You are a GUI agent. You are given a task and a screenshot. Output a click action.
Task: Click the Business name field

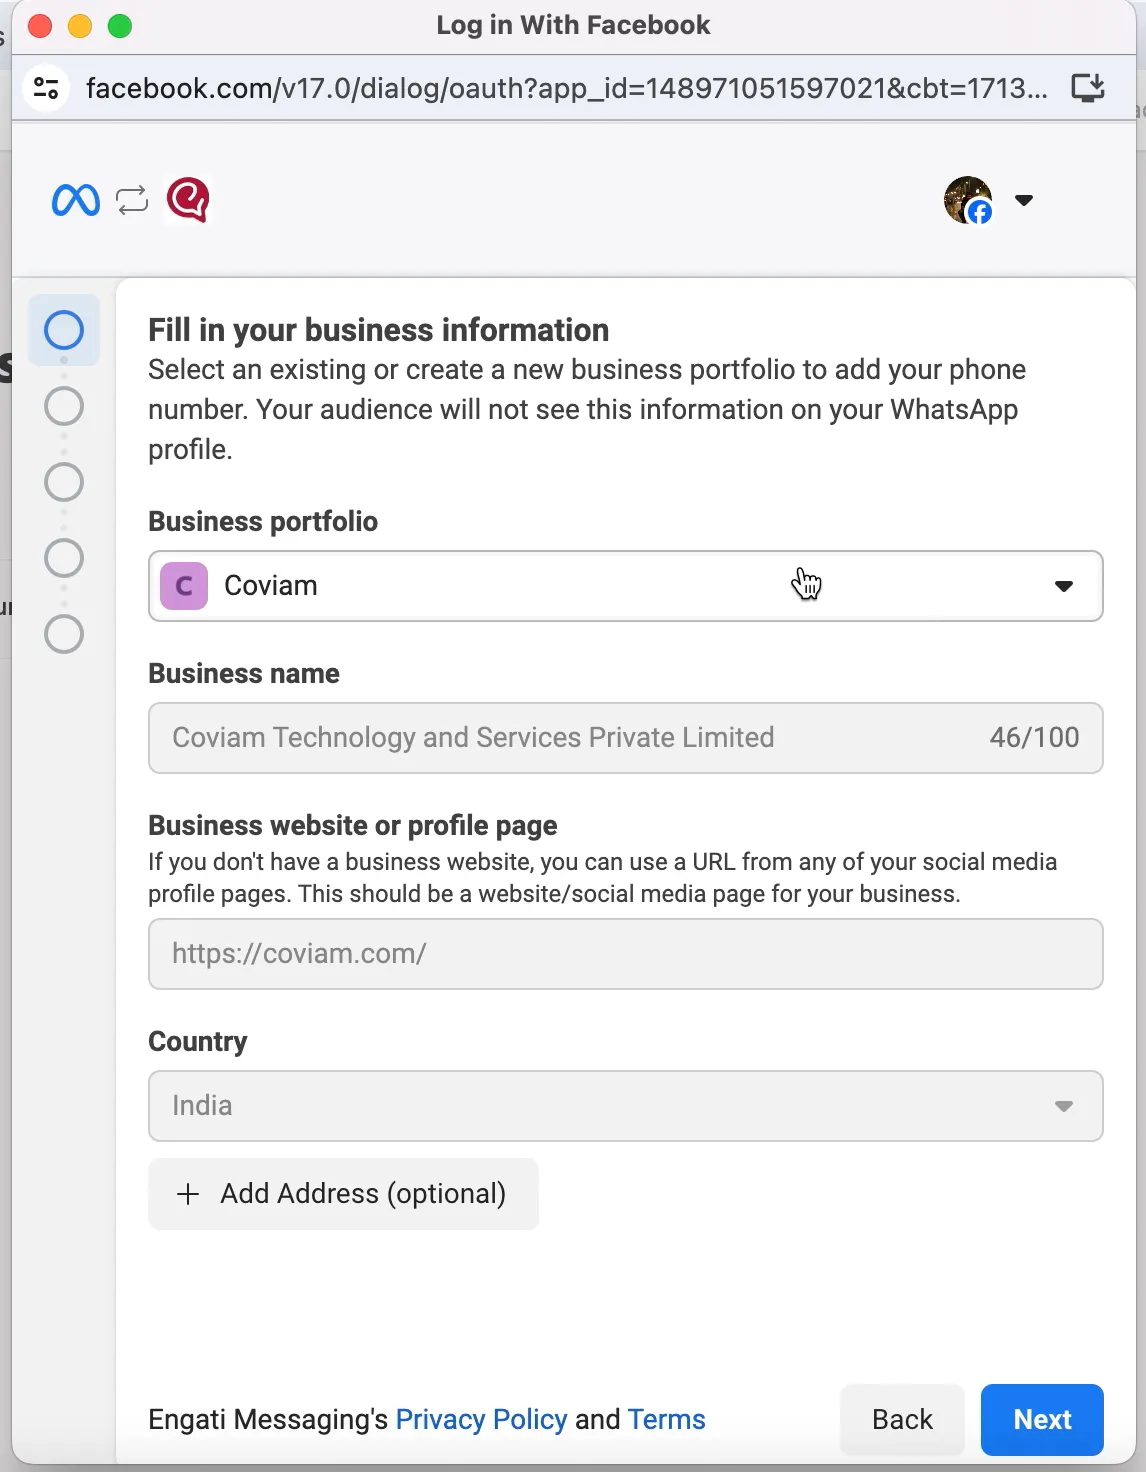click(626, 738)
